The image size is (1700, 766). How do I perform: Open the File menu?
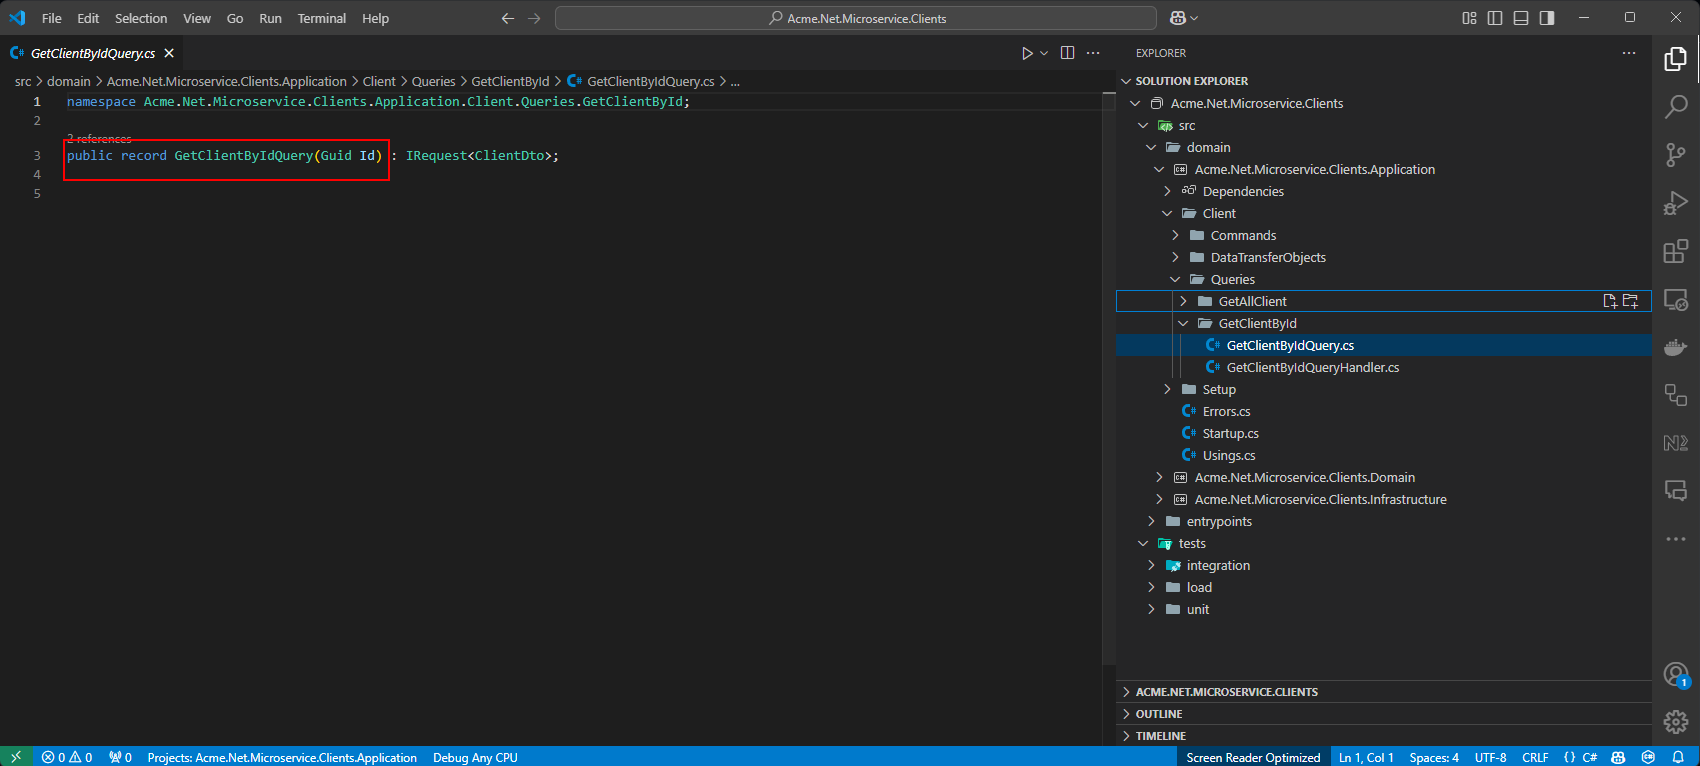tap(52, 18)
